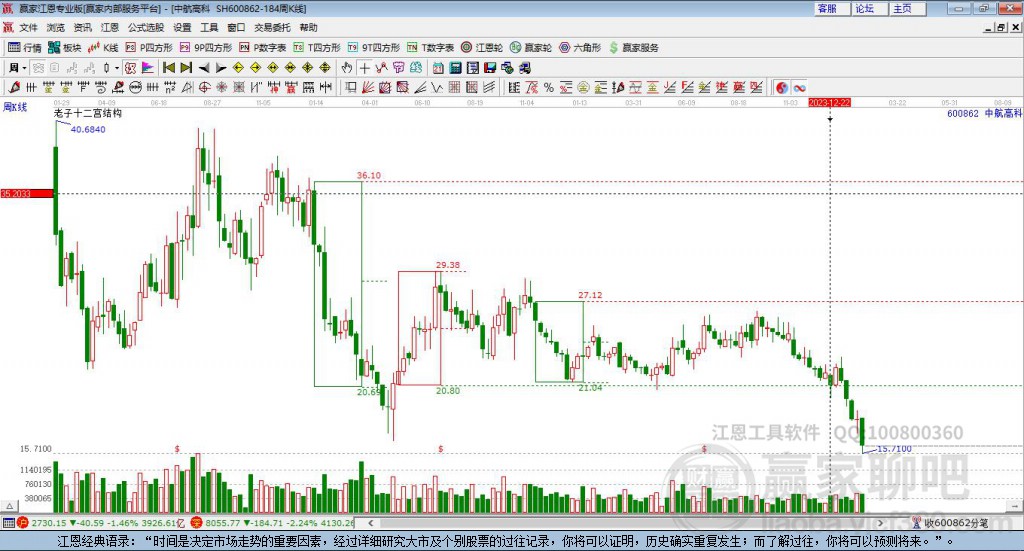The image size is (1024, 551).
Task: Select the Gann fan lines tool
Action: point(368,87)
